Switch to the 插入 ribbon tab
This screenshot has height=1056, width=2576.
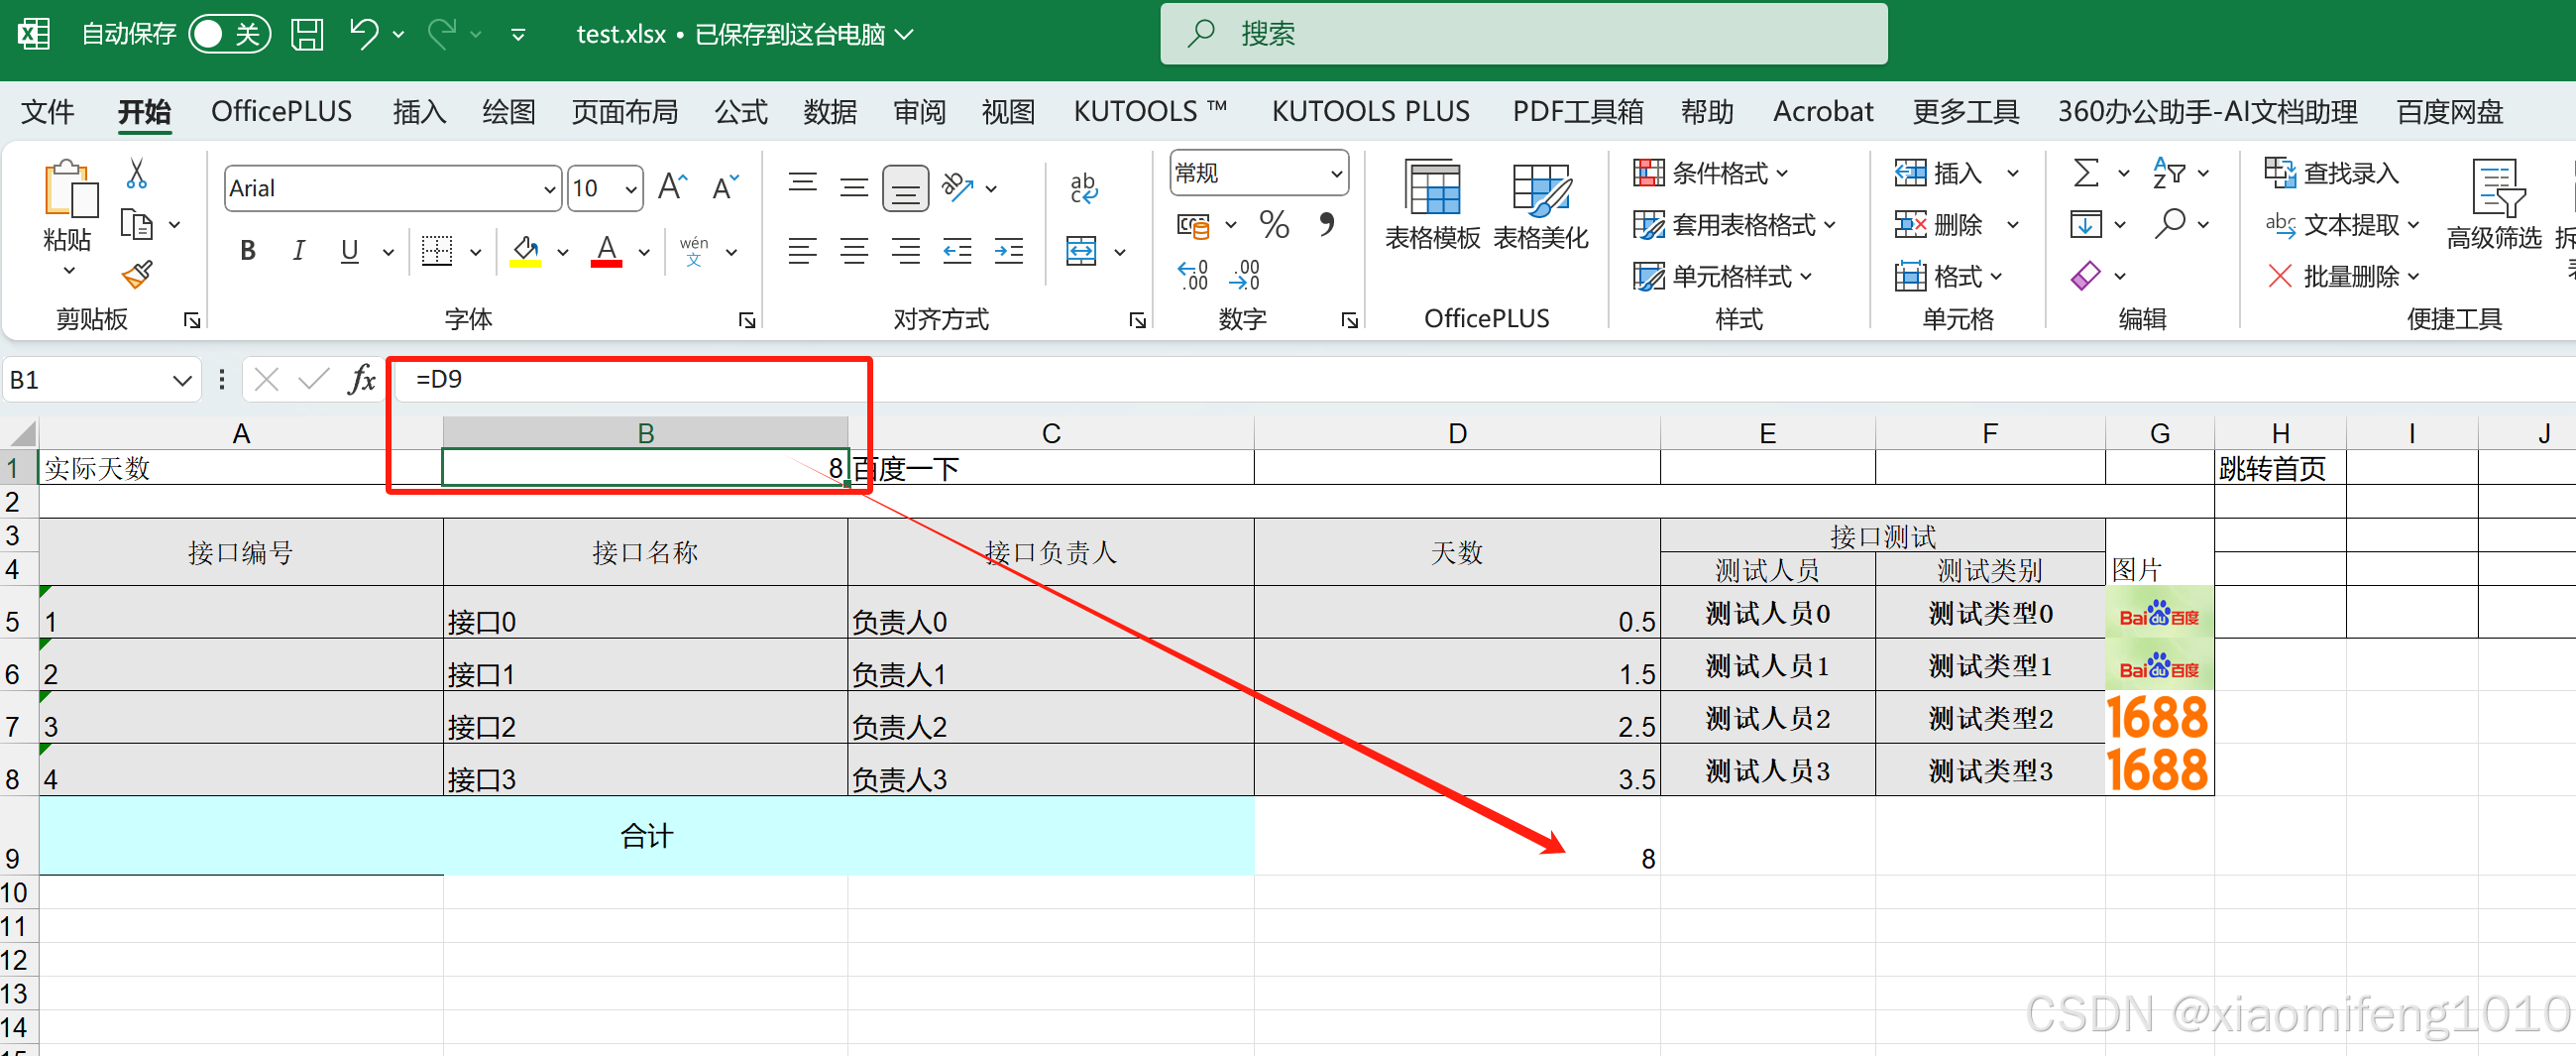418,111
